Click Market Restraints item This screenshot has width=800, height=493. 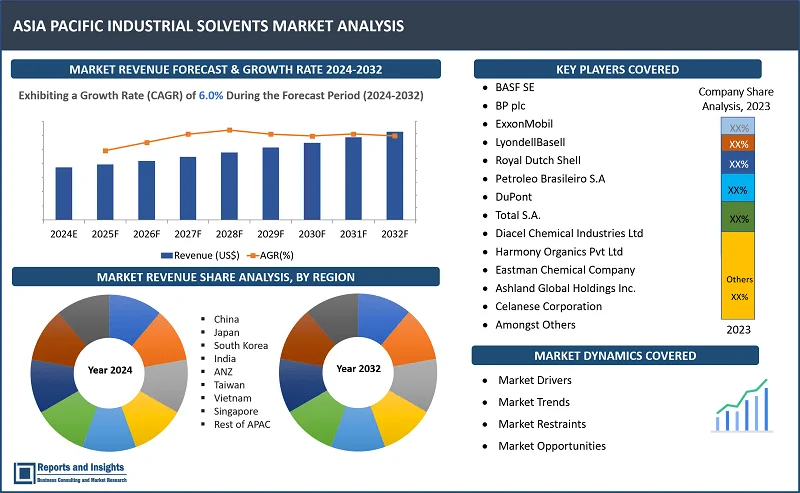point(542,424)
